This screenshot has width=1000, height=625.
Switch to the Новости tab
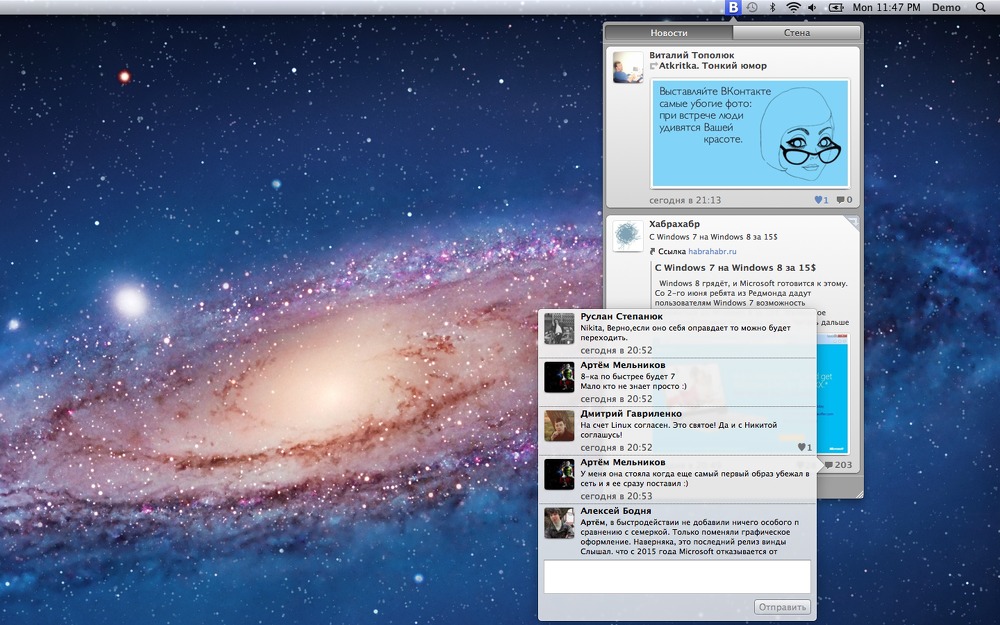[669, 33]
